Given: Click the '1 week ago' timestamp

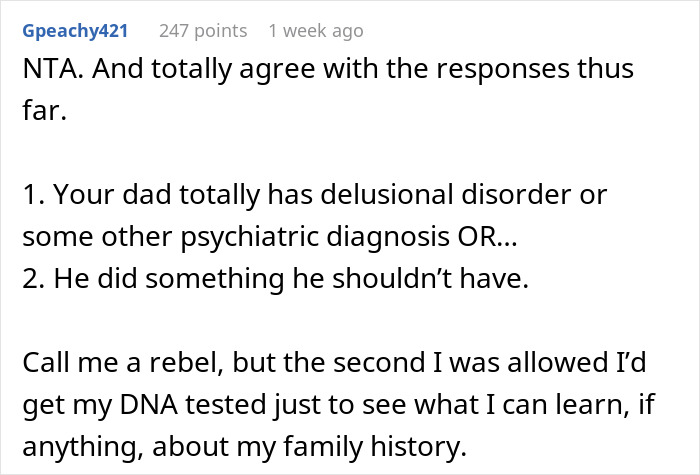Looking at the screenshot, I should [x=315, y=31].
